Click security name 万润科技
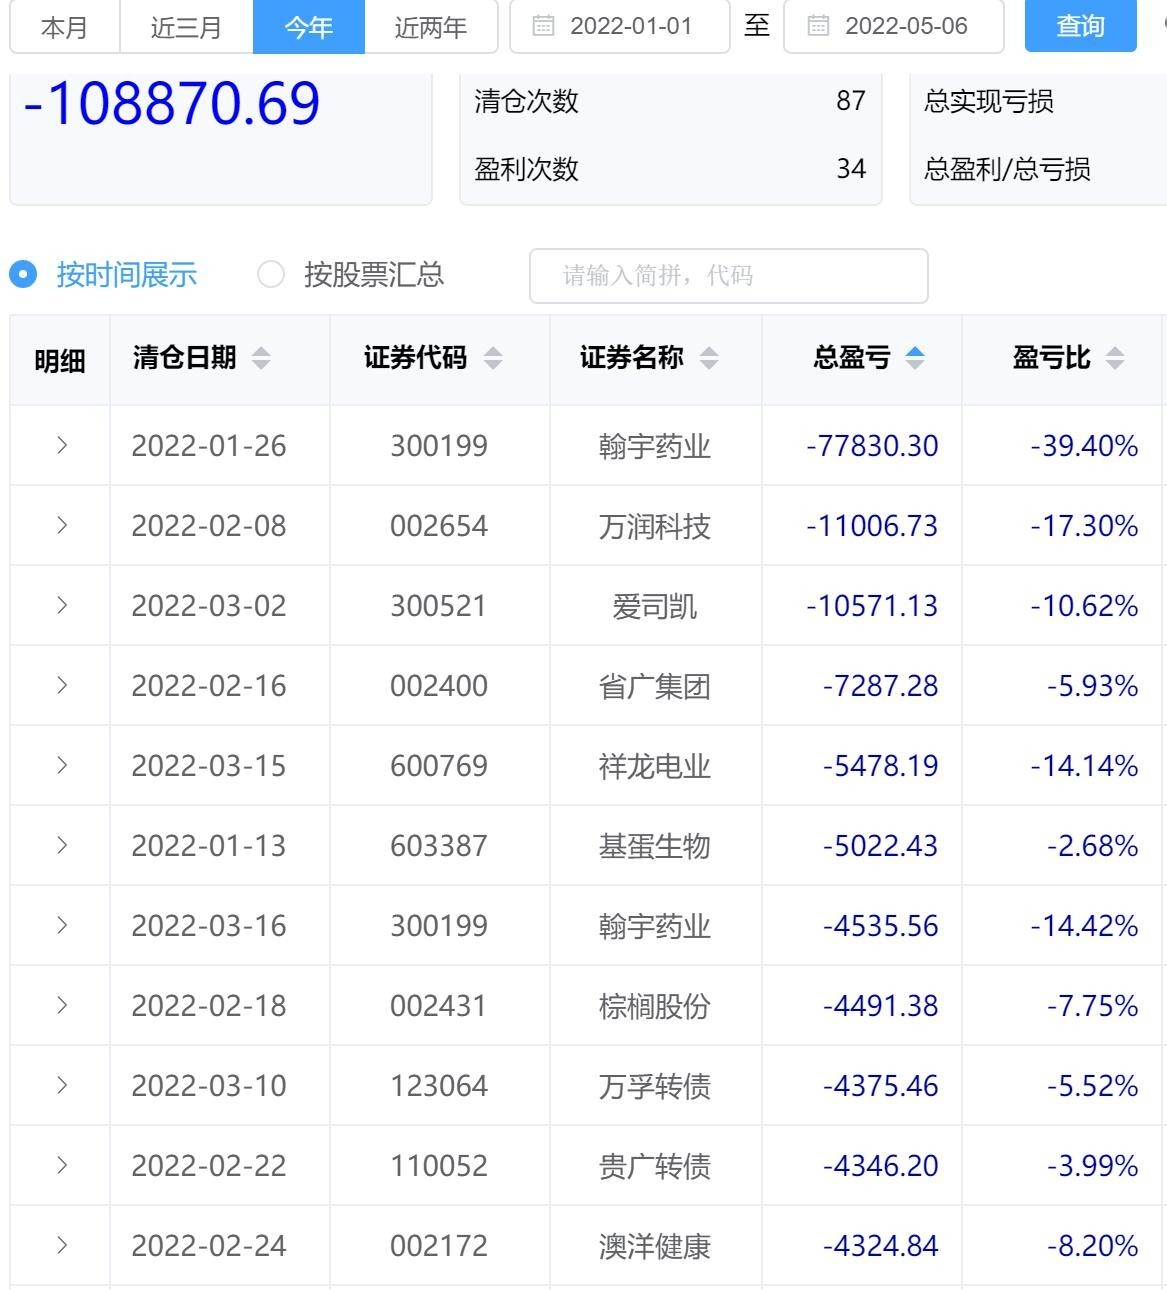This screenshot has height=1290, width=1167. [x=655, y=526]
